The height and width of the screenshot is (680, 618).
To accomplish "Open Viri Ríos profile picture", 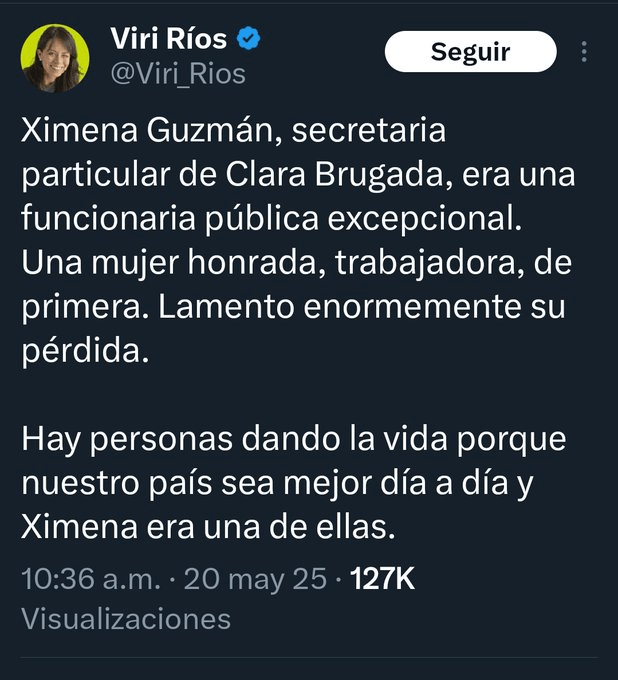I will pos(55,58).
